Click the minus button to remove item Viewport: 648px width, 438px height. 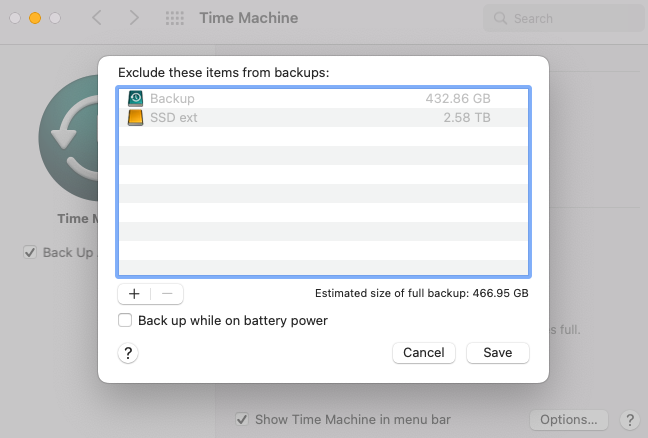167,294
